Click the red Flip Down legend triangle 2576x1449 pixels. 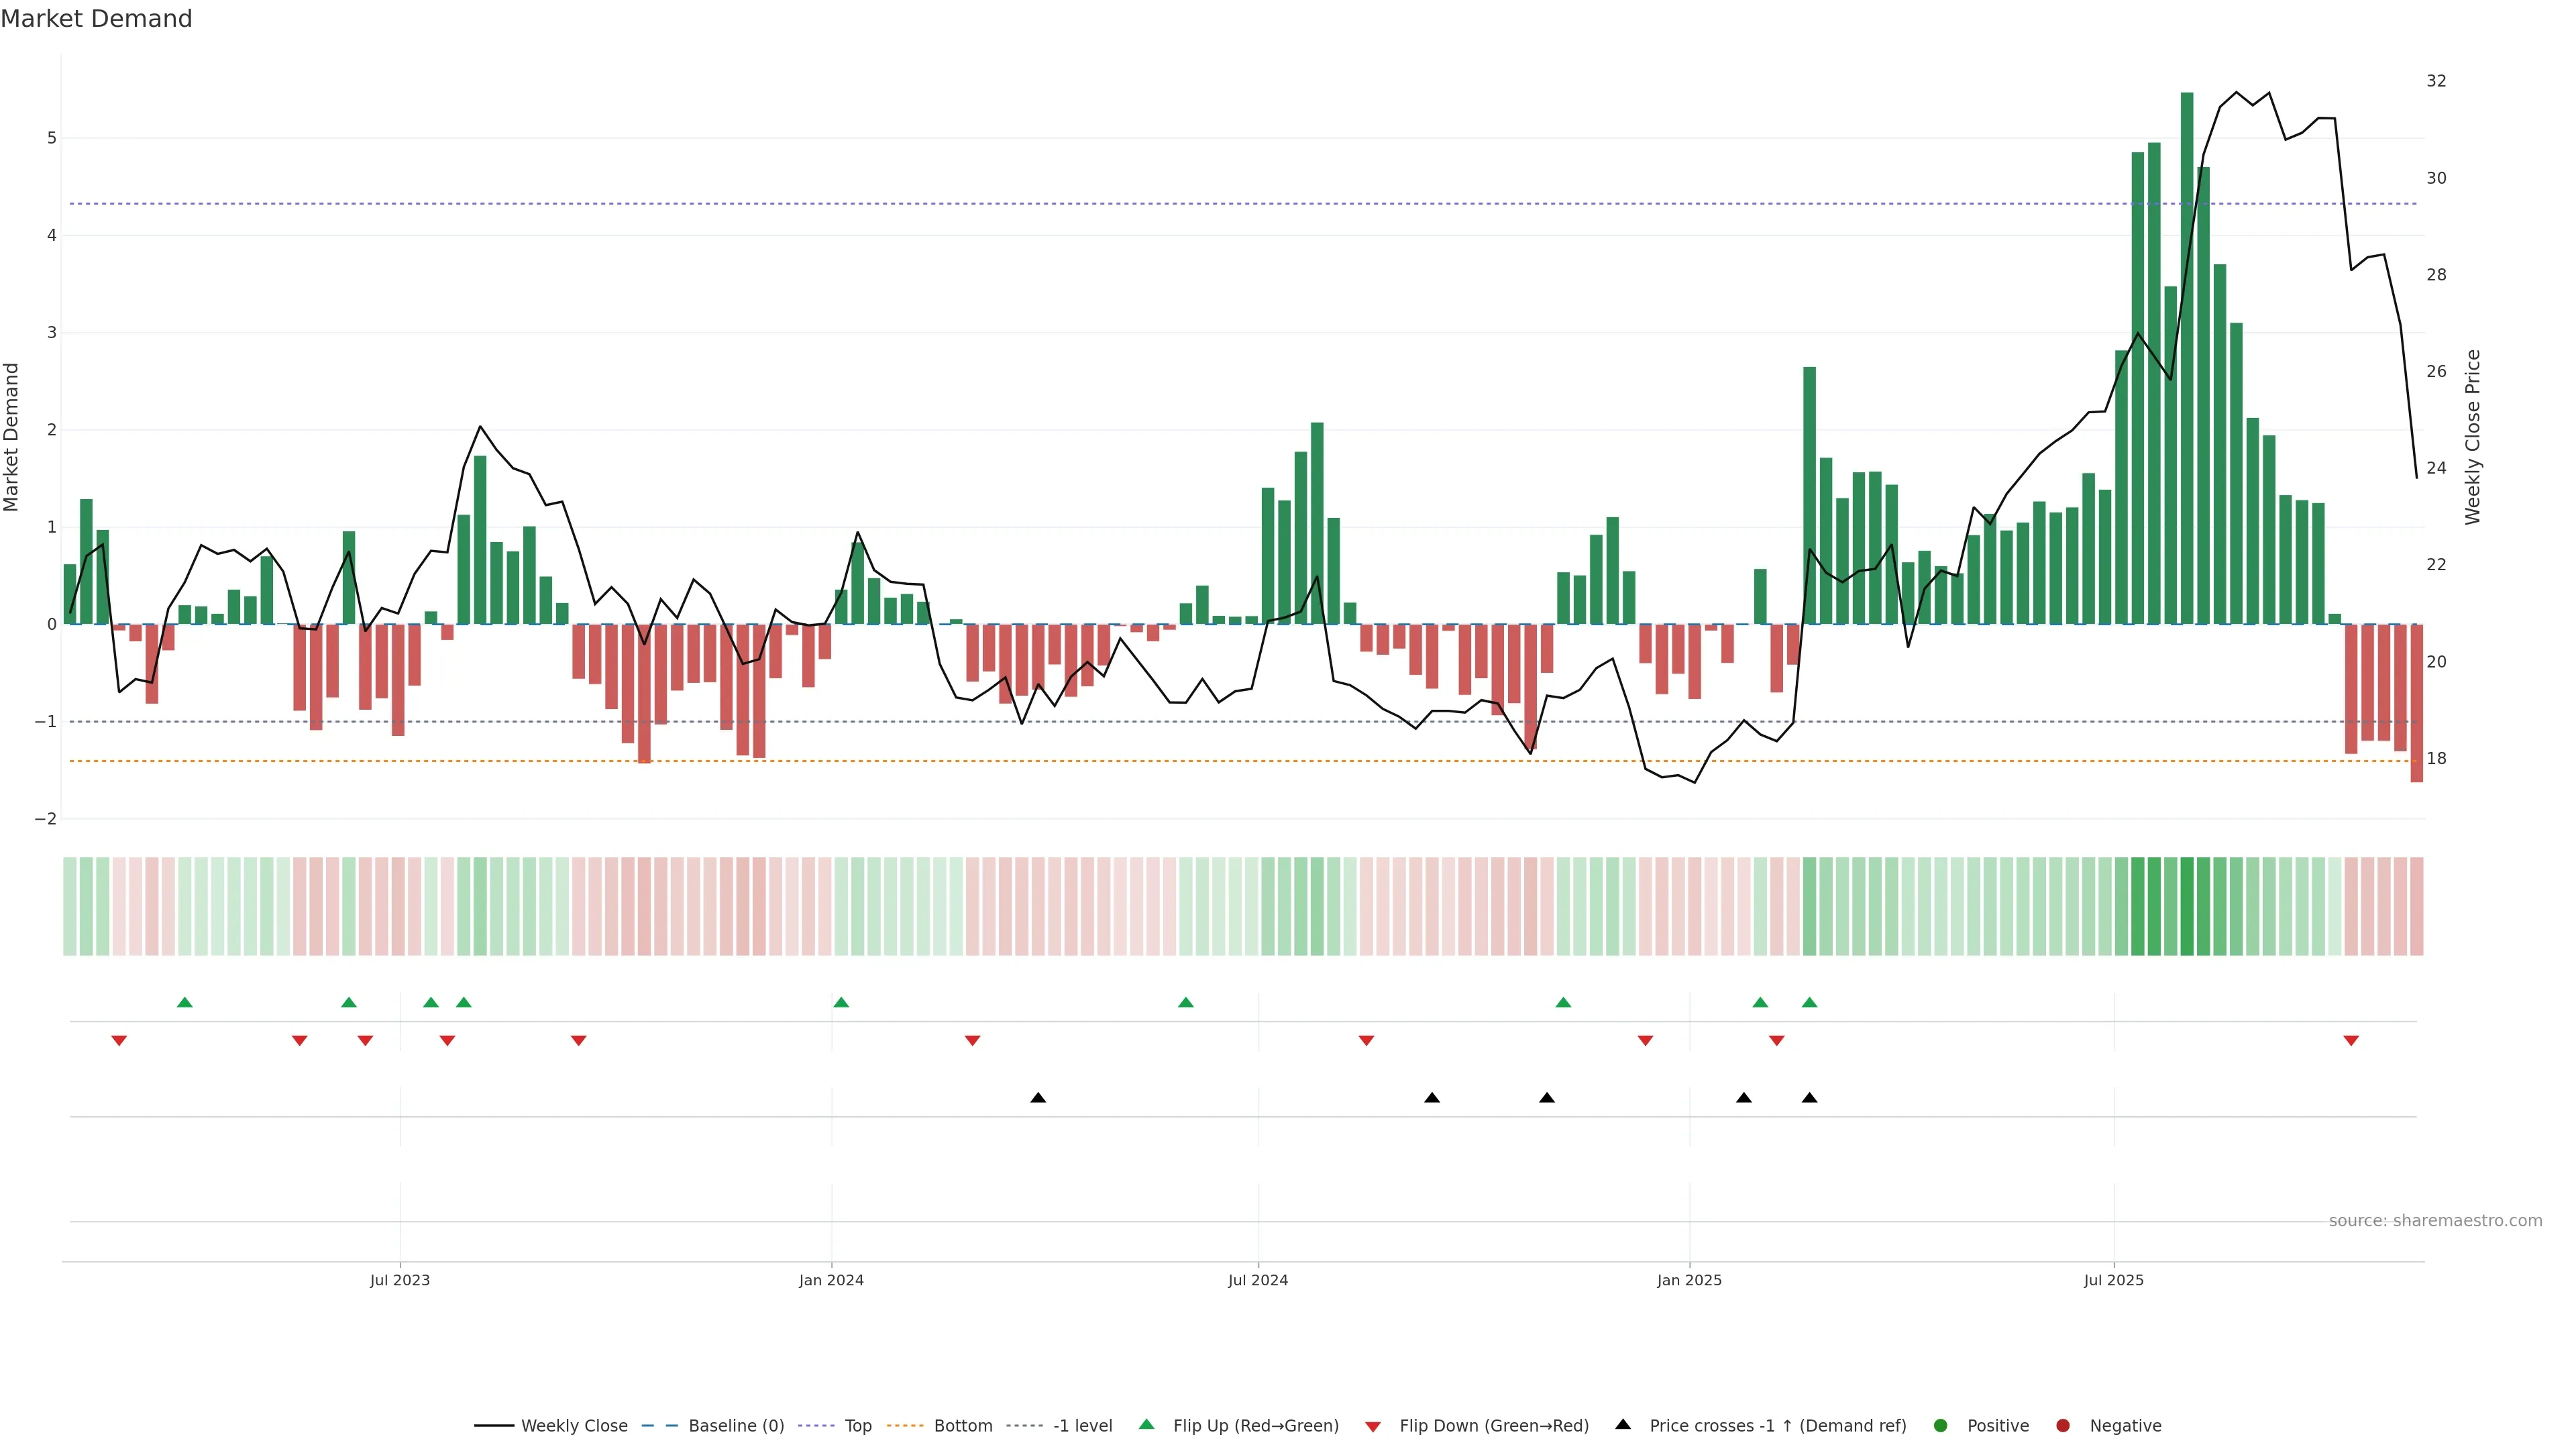click(x=1372, y=1426)
